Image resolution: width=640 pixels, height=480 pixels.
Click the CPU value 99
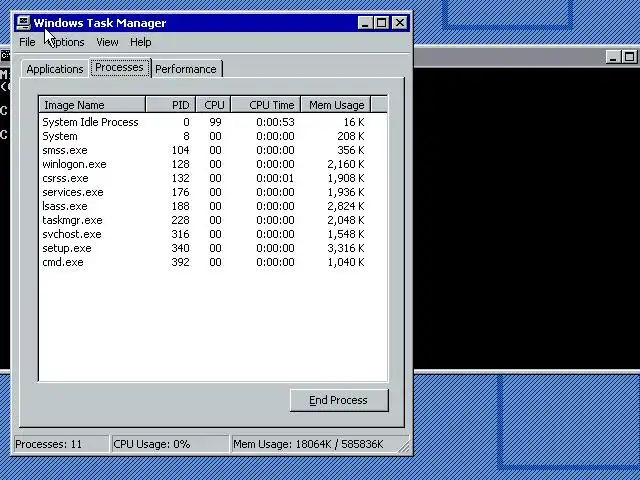(x=215, y=122)
